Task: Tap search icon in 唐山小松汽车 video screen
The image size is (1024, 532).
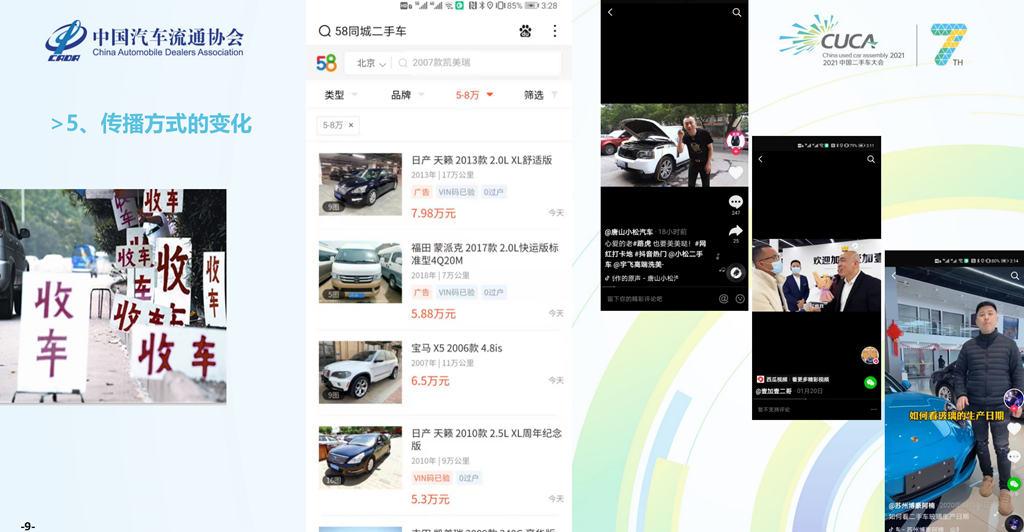Action: pos(736,12)
